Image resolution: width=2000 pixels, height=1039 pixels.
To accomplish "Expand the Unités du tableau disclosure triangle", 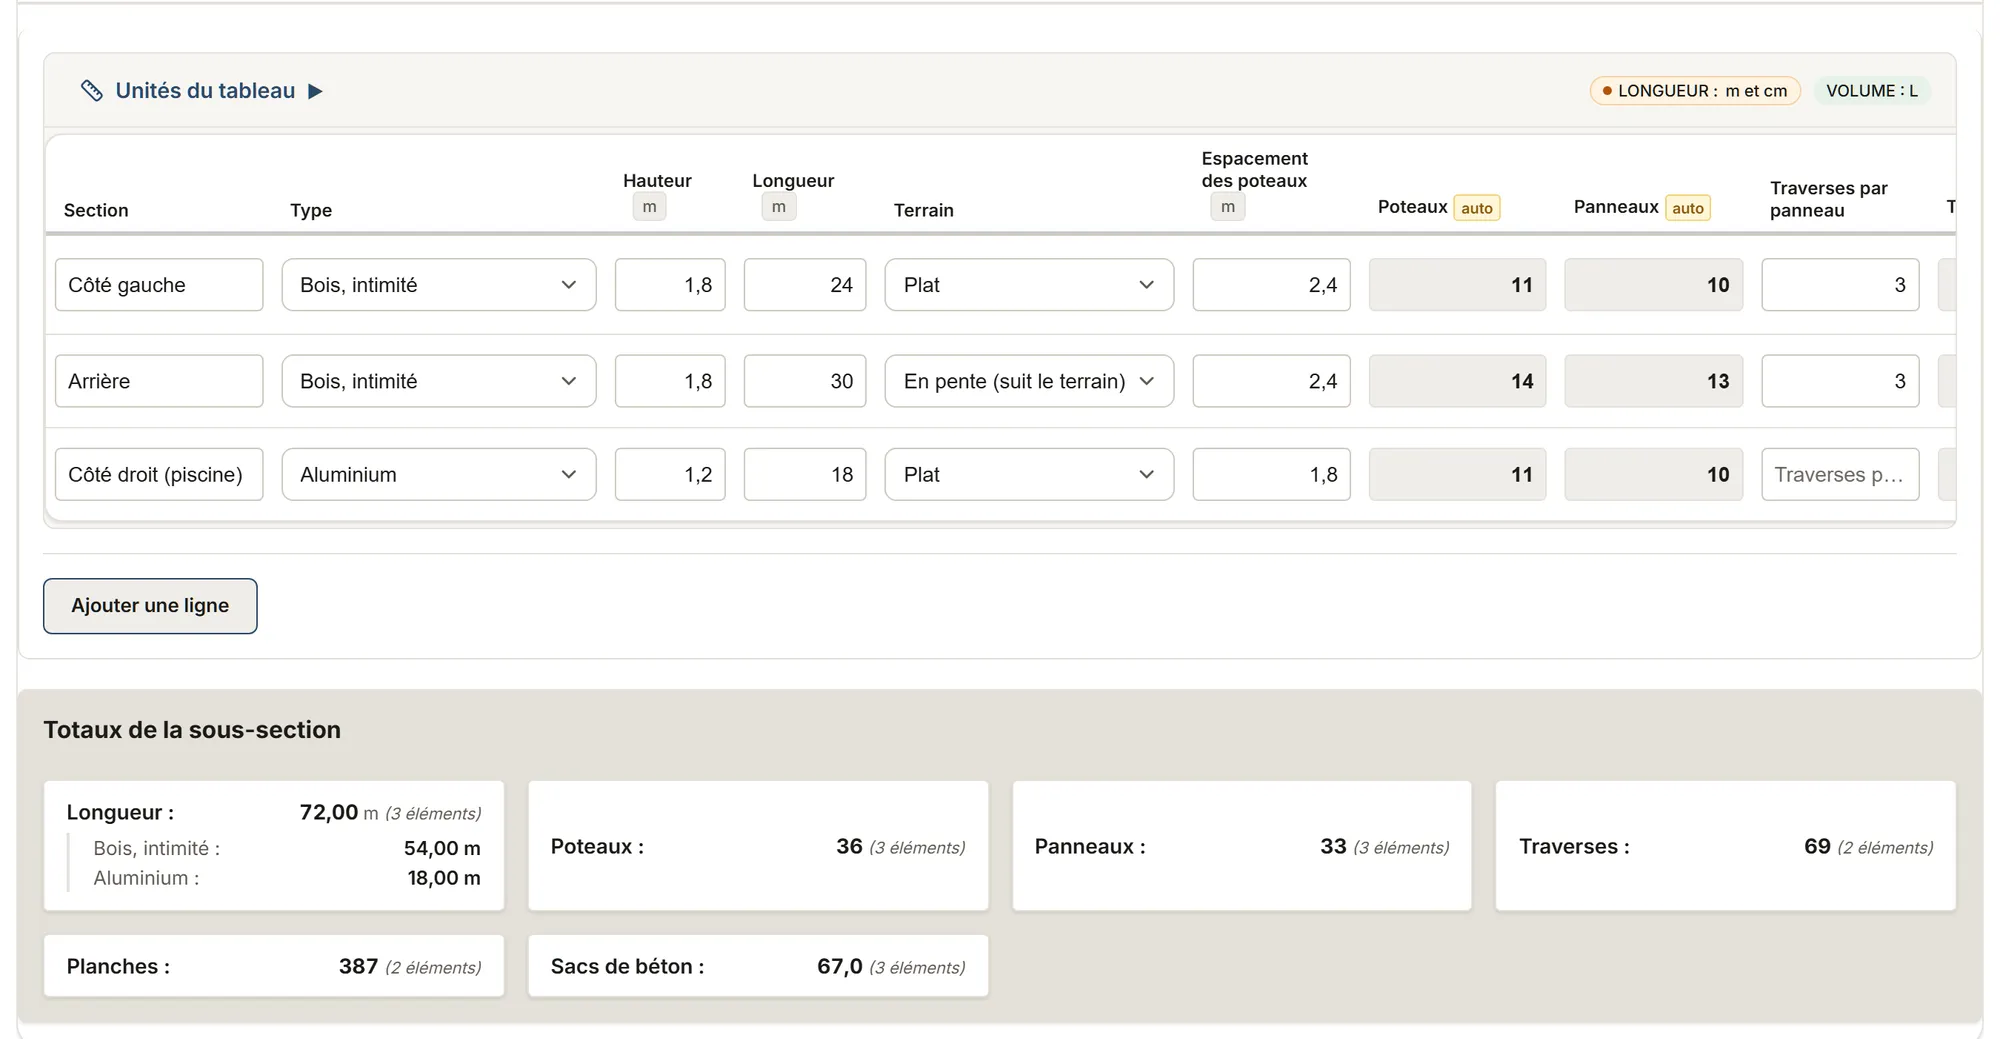I will click(x=315, y=91).
